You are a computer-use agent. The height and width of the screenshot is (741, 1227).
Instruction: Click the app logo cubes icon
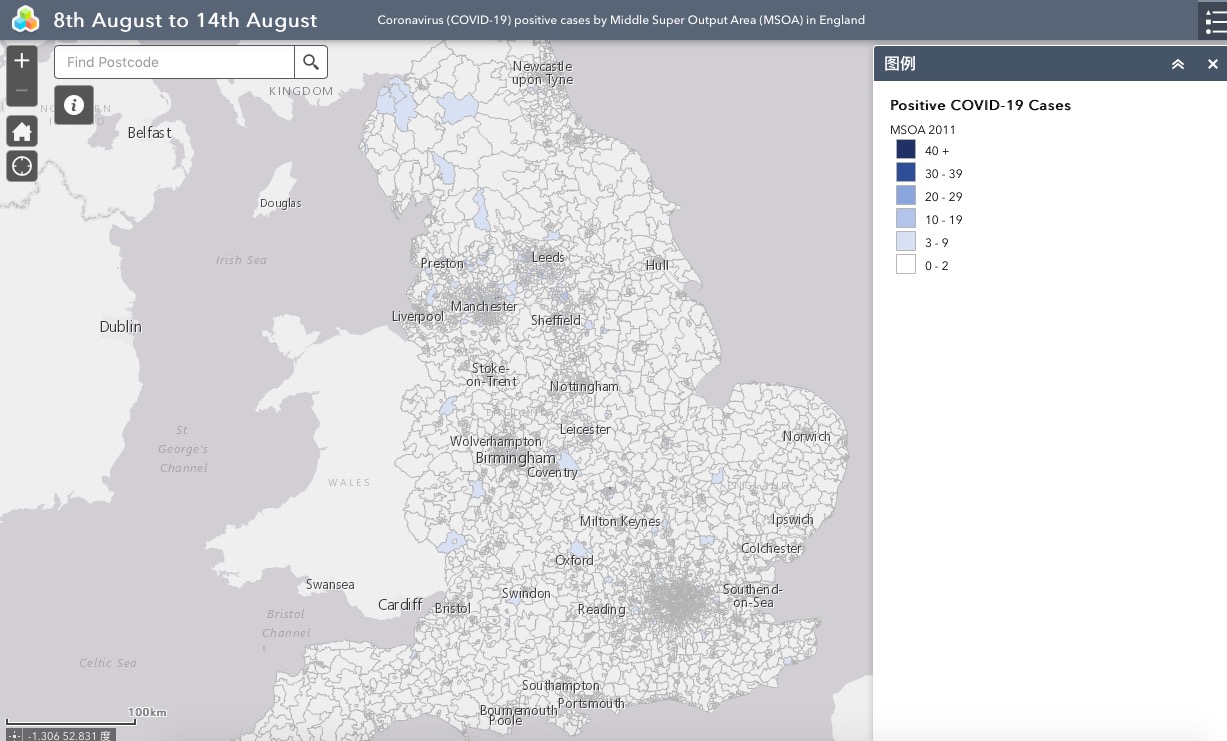click(25, 19)
